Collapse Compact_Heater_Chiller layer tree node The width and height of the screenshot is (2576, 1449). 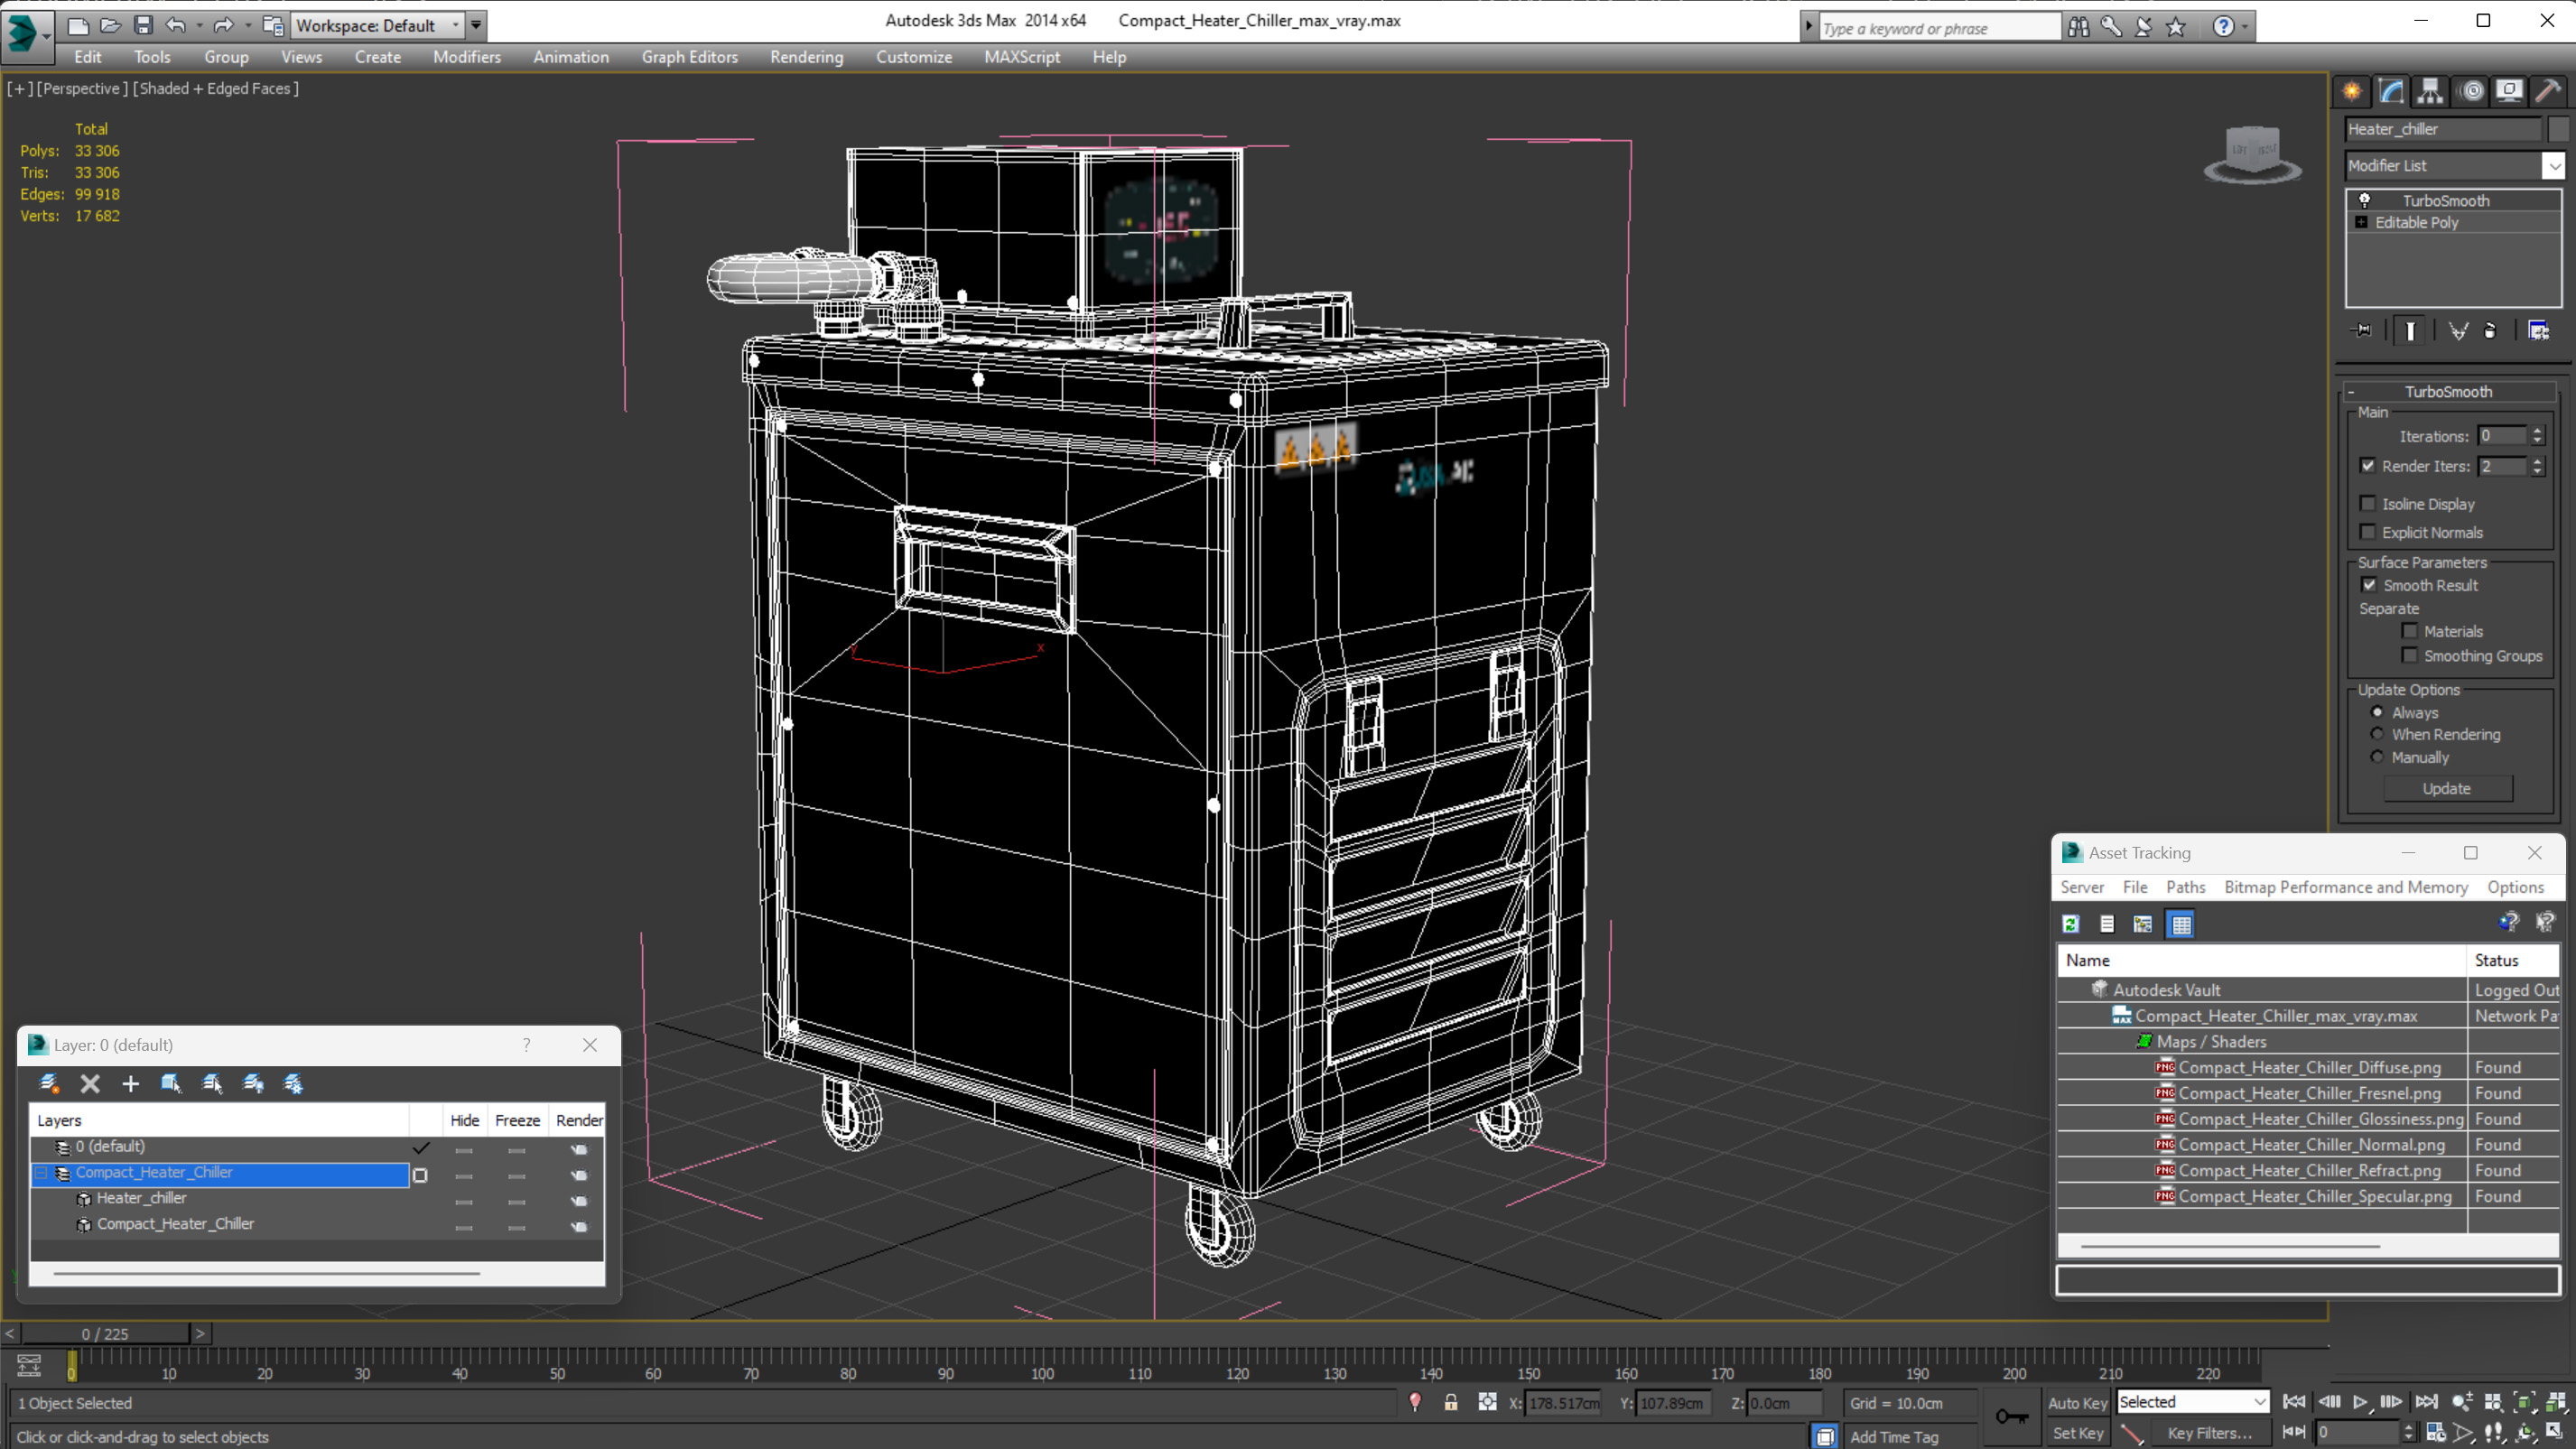click(x=41, y=1172)
